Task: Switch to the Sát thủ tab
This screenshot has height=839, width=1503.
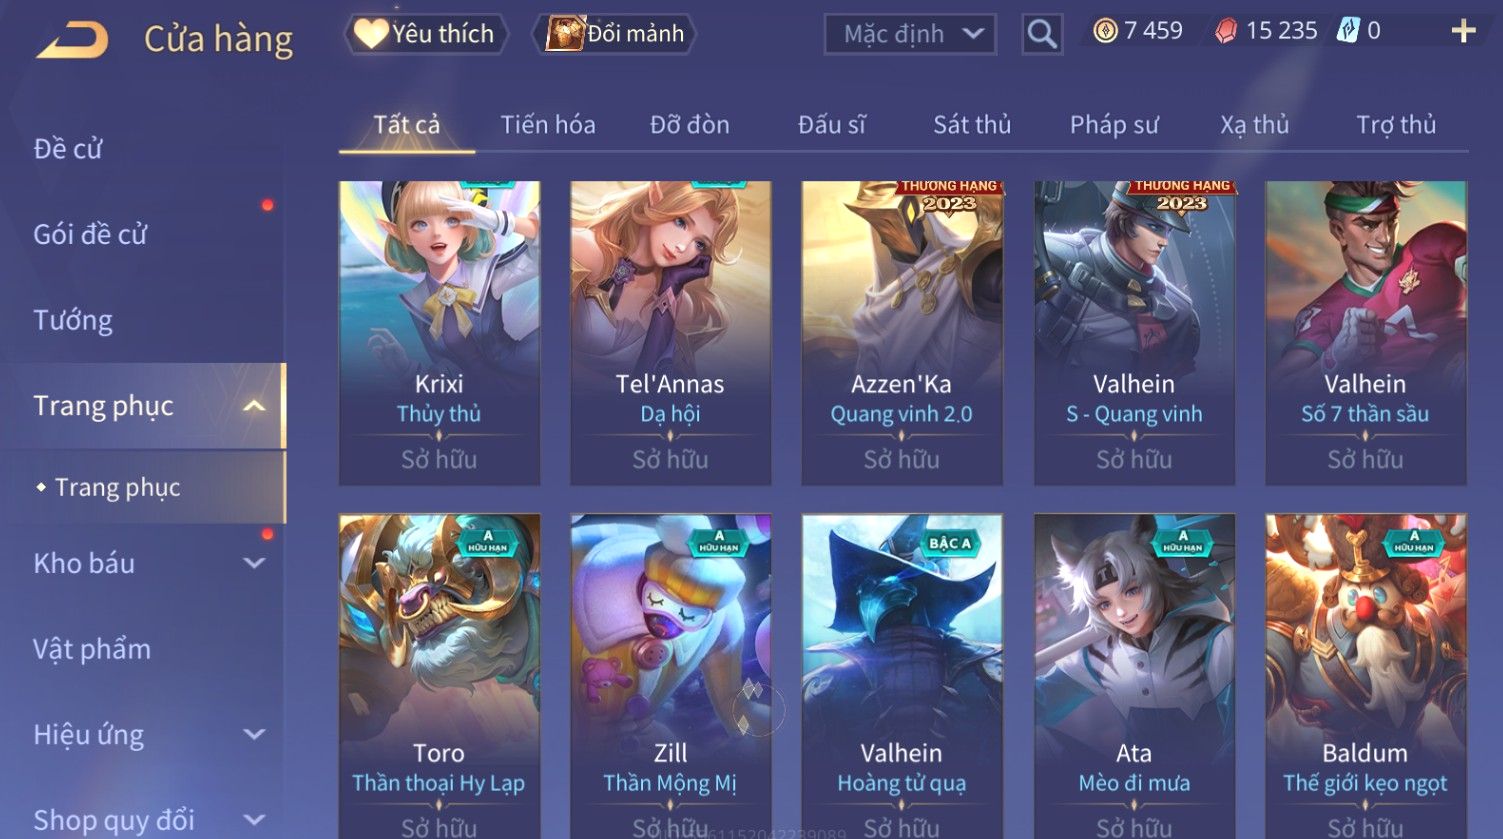Action: (x=972, y=125)
